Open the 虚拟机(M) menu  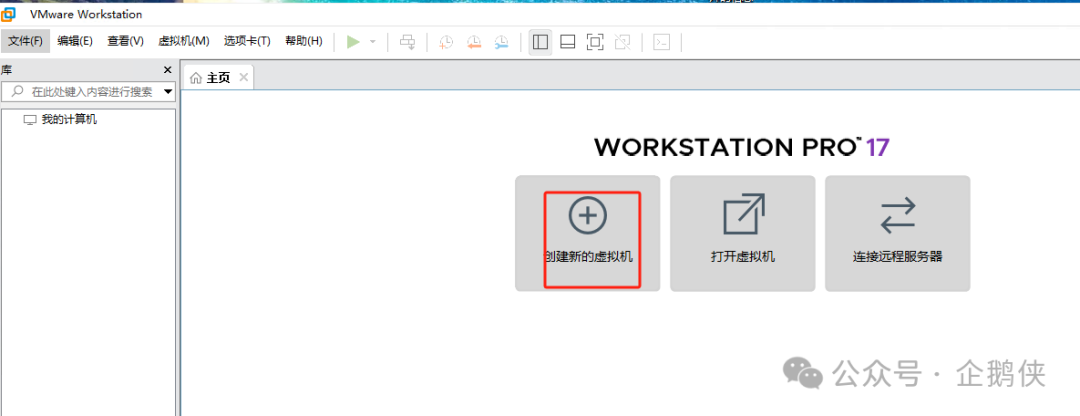coord(184,41)
